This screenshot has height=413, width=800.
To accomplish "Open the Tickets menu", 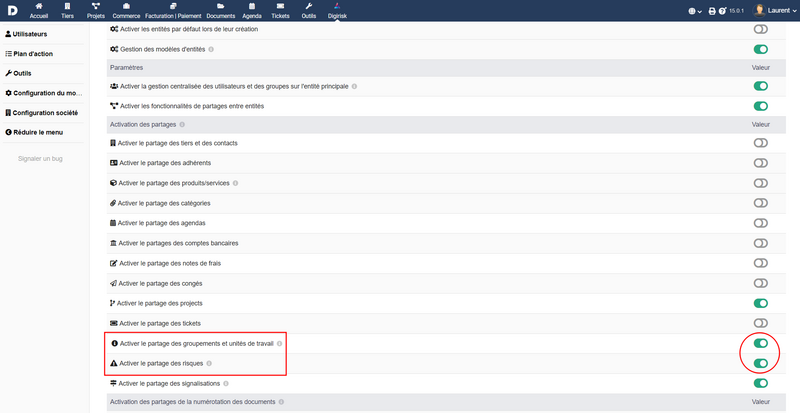I will point(280,10).
